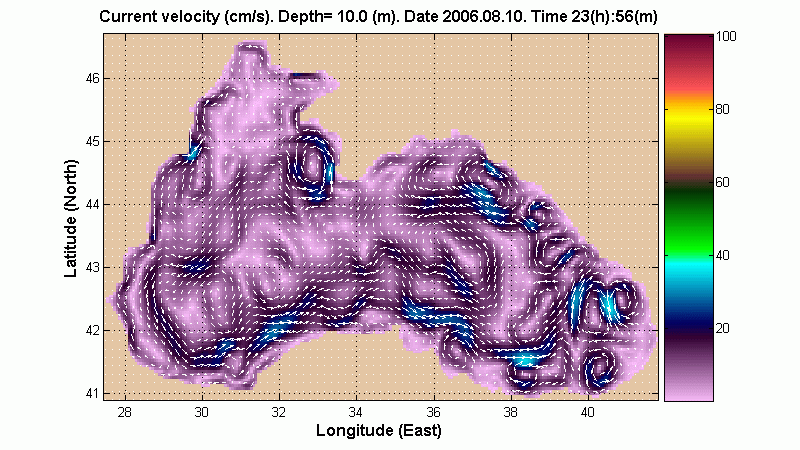Click longitude tick label 28
This screenshot has width=800, height=450.
[x=124, y=412]
